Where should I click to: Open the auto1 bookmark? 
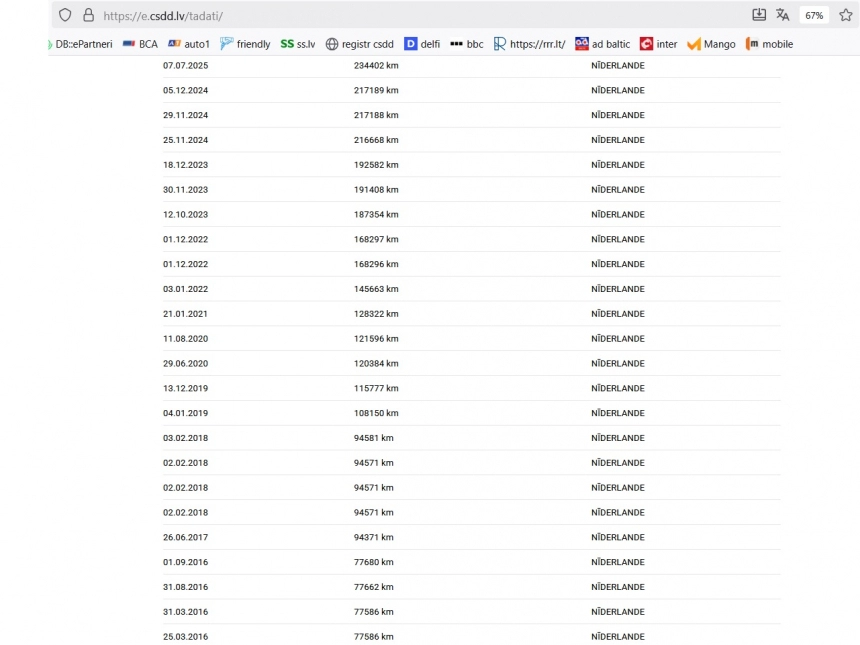(x=189, y=44)
